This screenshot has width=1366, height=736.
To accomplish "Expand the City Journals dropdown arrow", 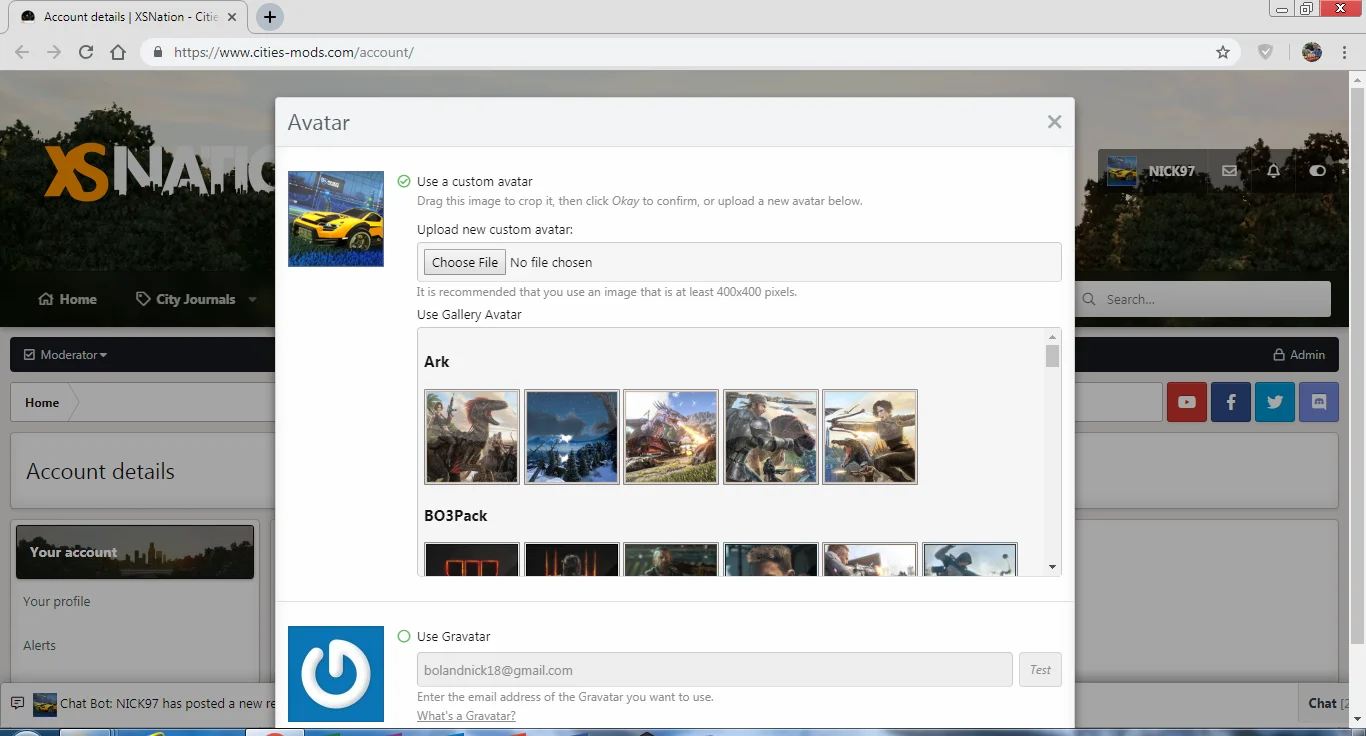I will tap(253, 299).
